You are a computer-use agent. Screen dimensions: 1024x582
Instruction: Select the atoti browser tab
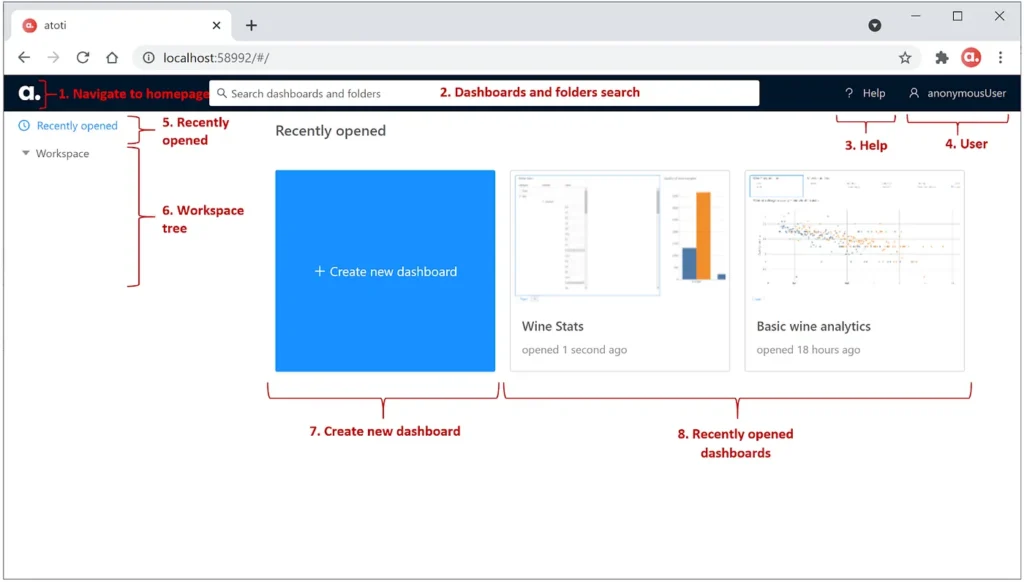tap(121, 25)
